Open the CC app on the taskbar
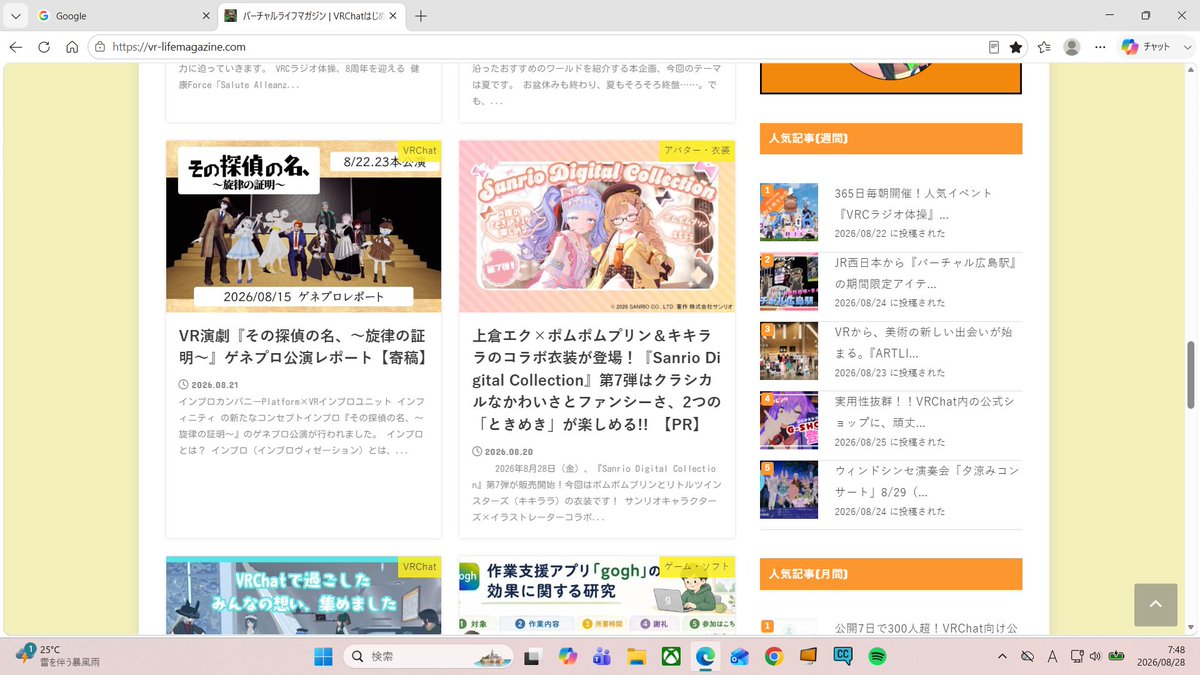The width and height of the screenshot is (1200, 675). 843,656
